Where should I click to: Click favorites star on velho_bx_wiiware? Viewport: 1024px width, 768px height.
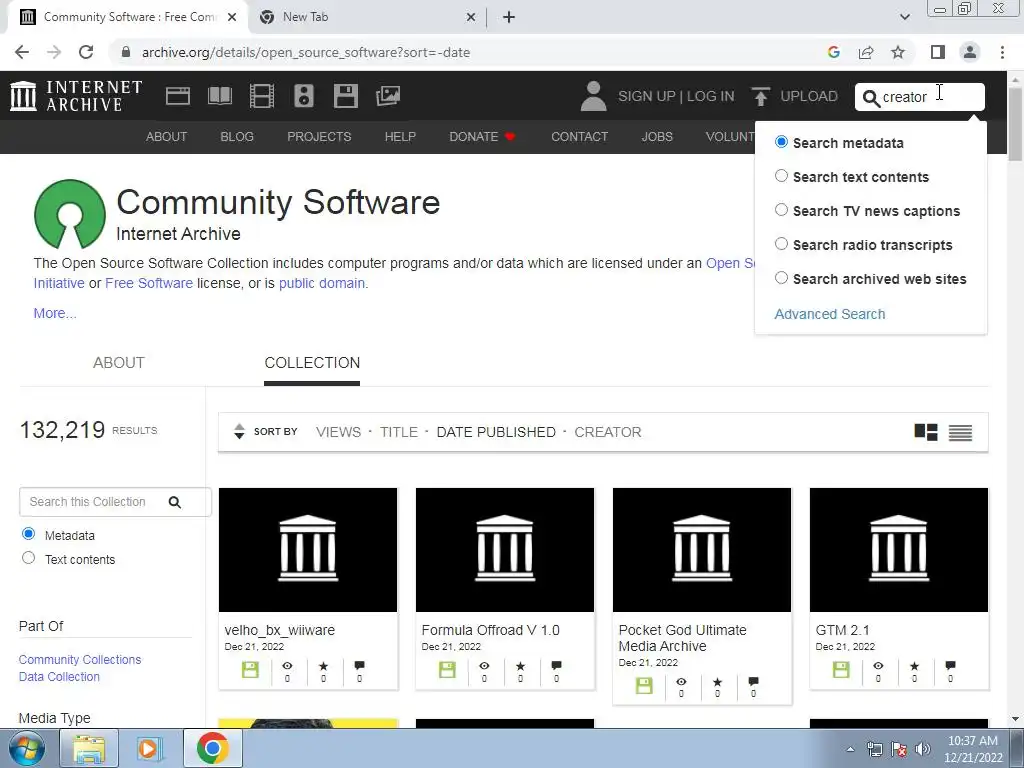click(x=323, y=666)
